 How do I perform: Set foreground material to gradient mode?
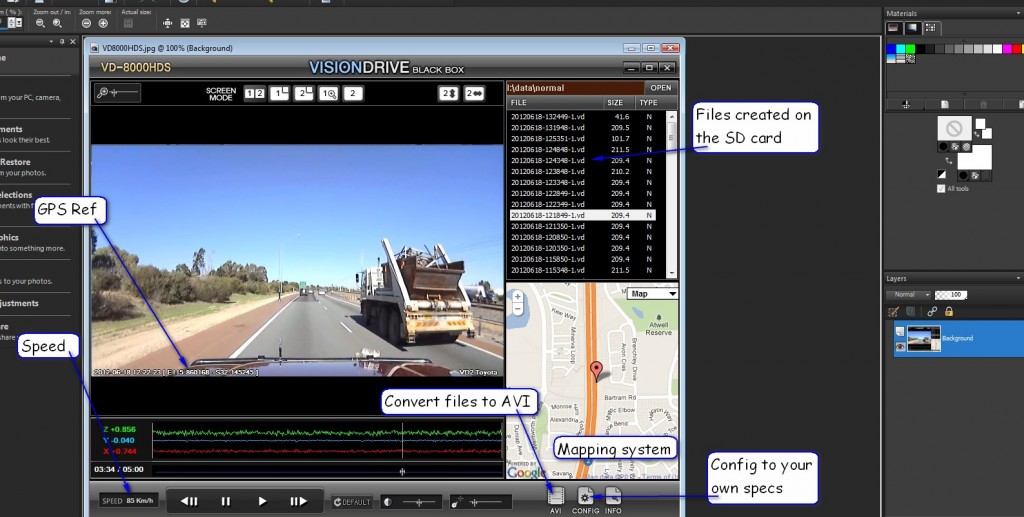pyautogui.click(x=955, y=147)
